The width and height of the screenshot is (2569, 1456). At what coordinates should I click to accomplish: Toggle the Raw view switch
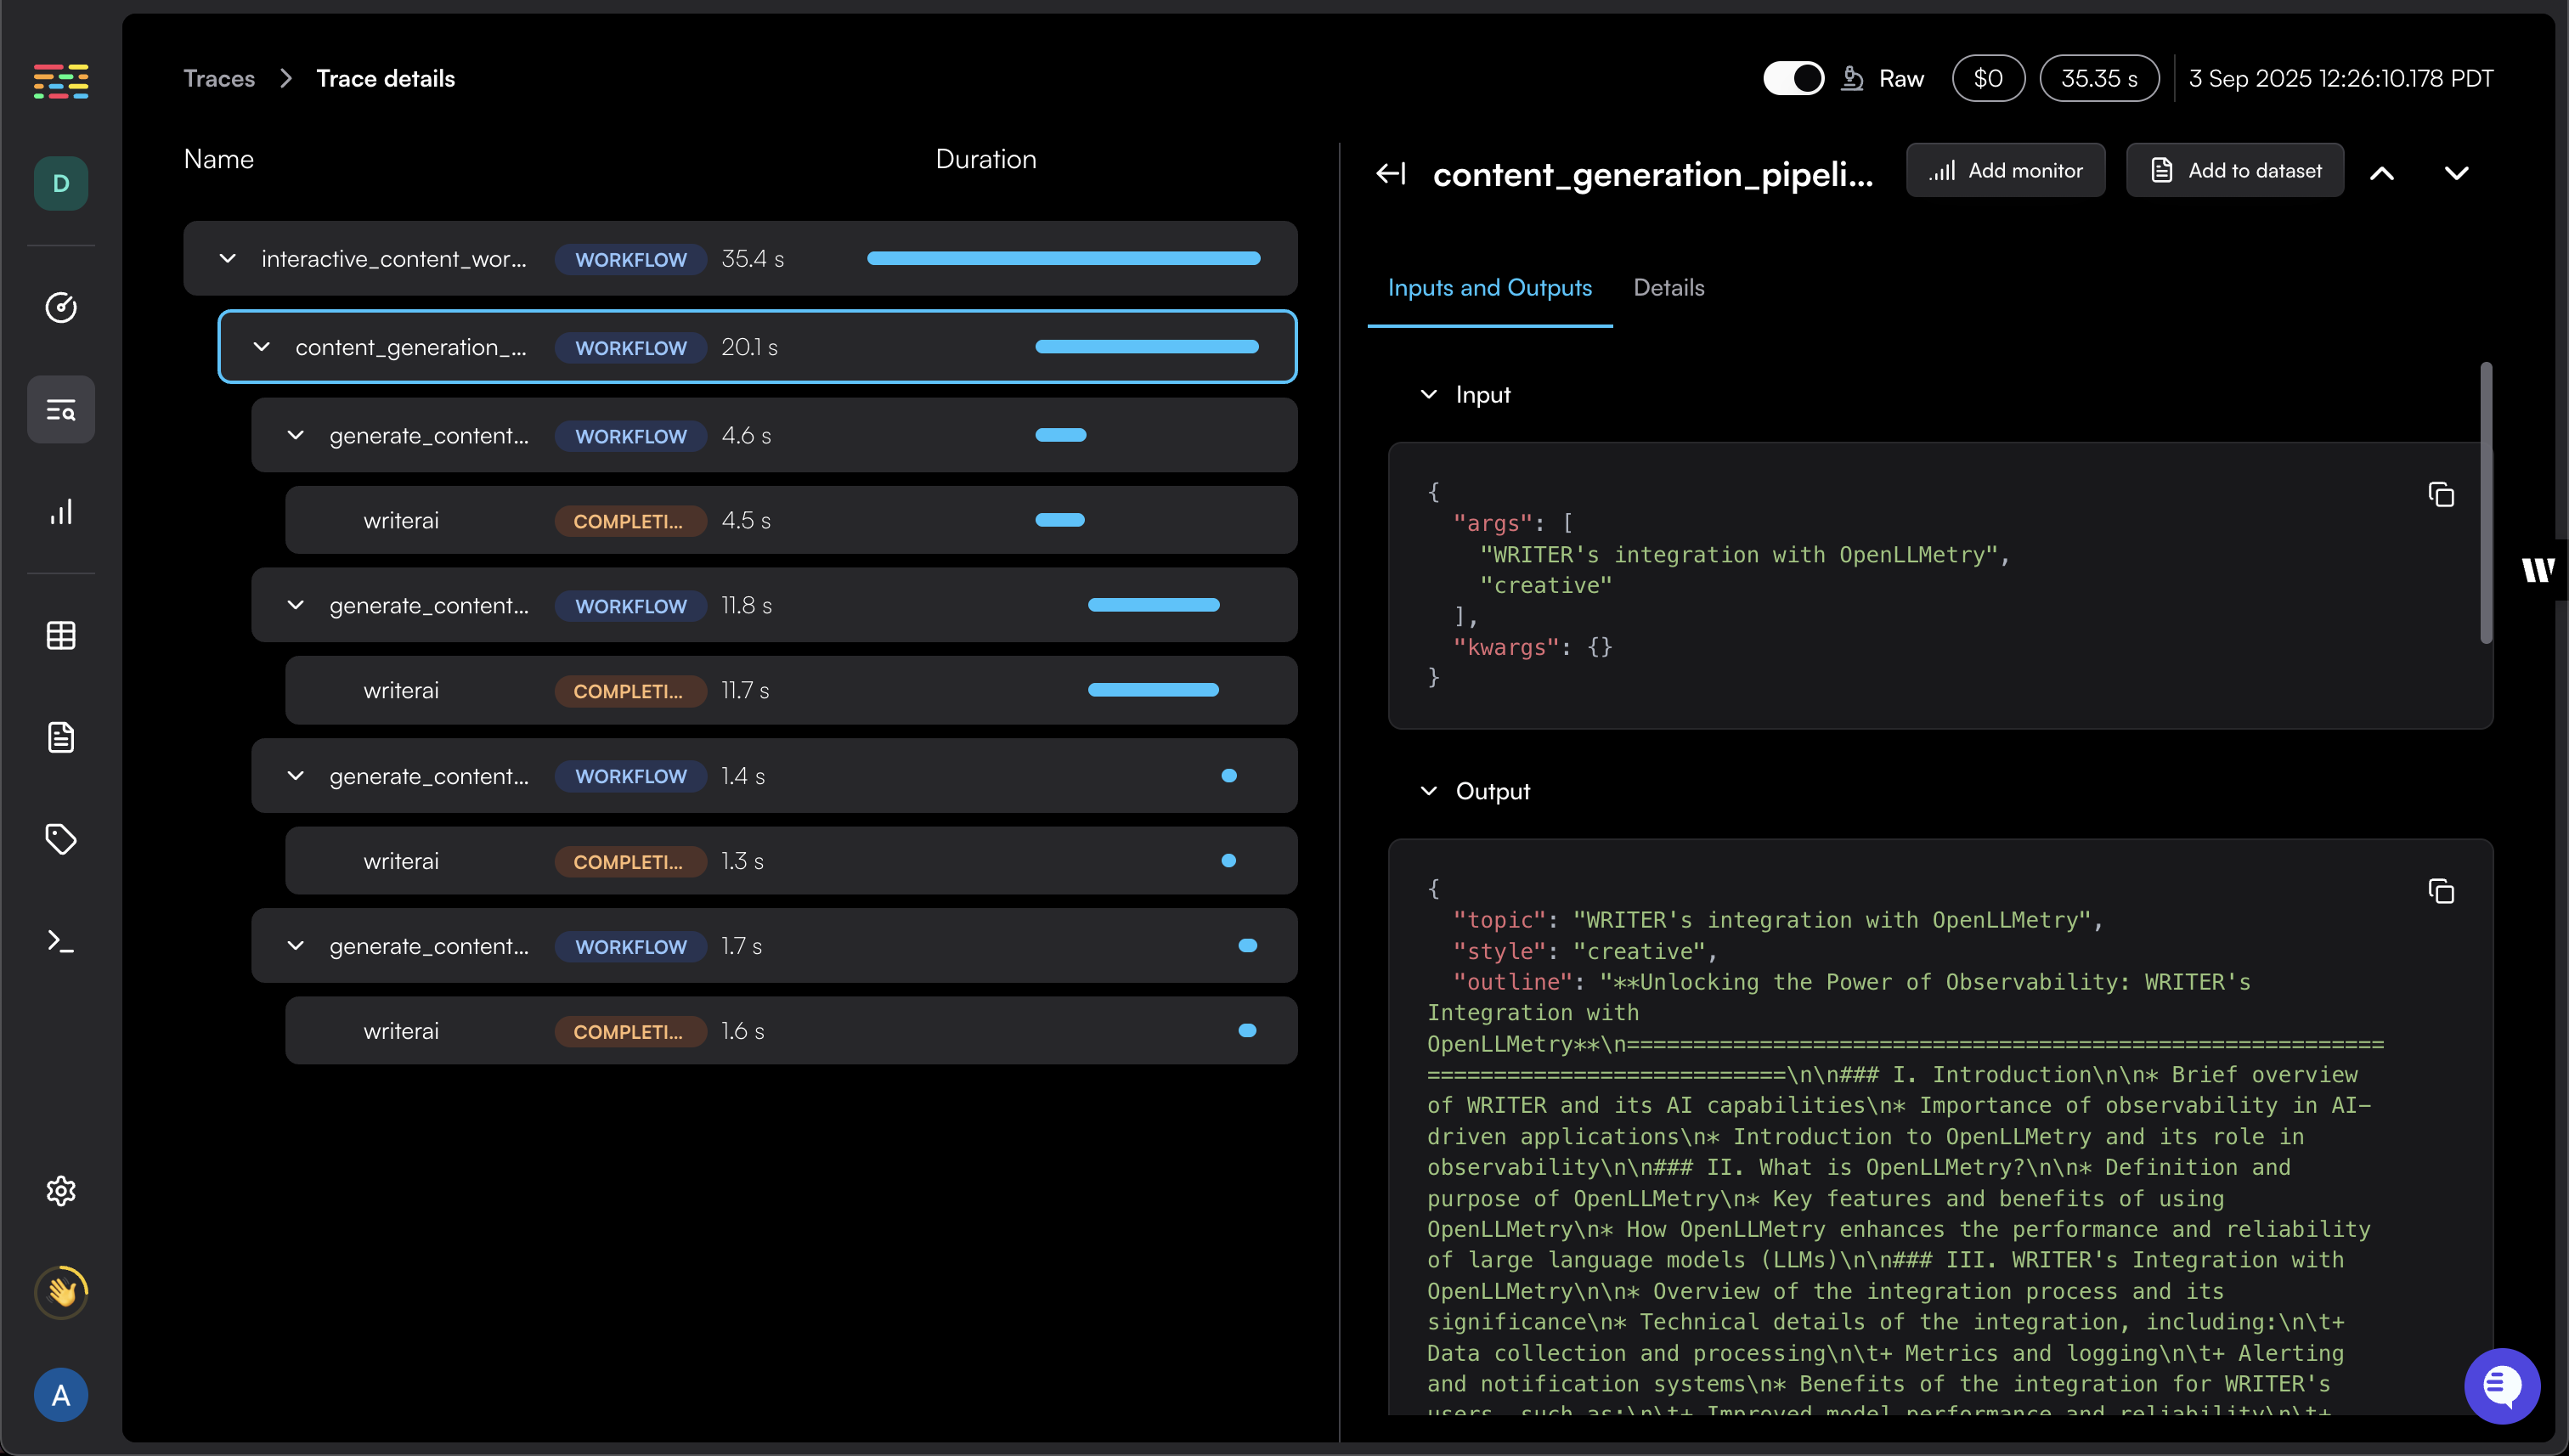pos(1793,78)
